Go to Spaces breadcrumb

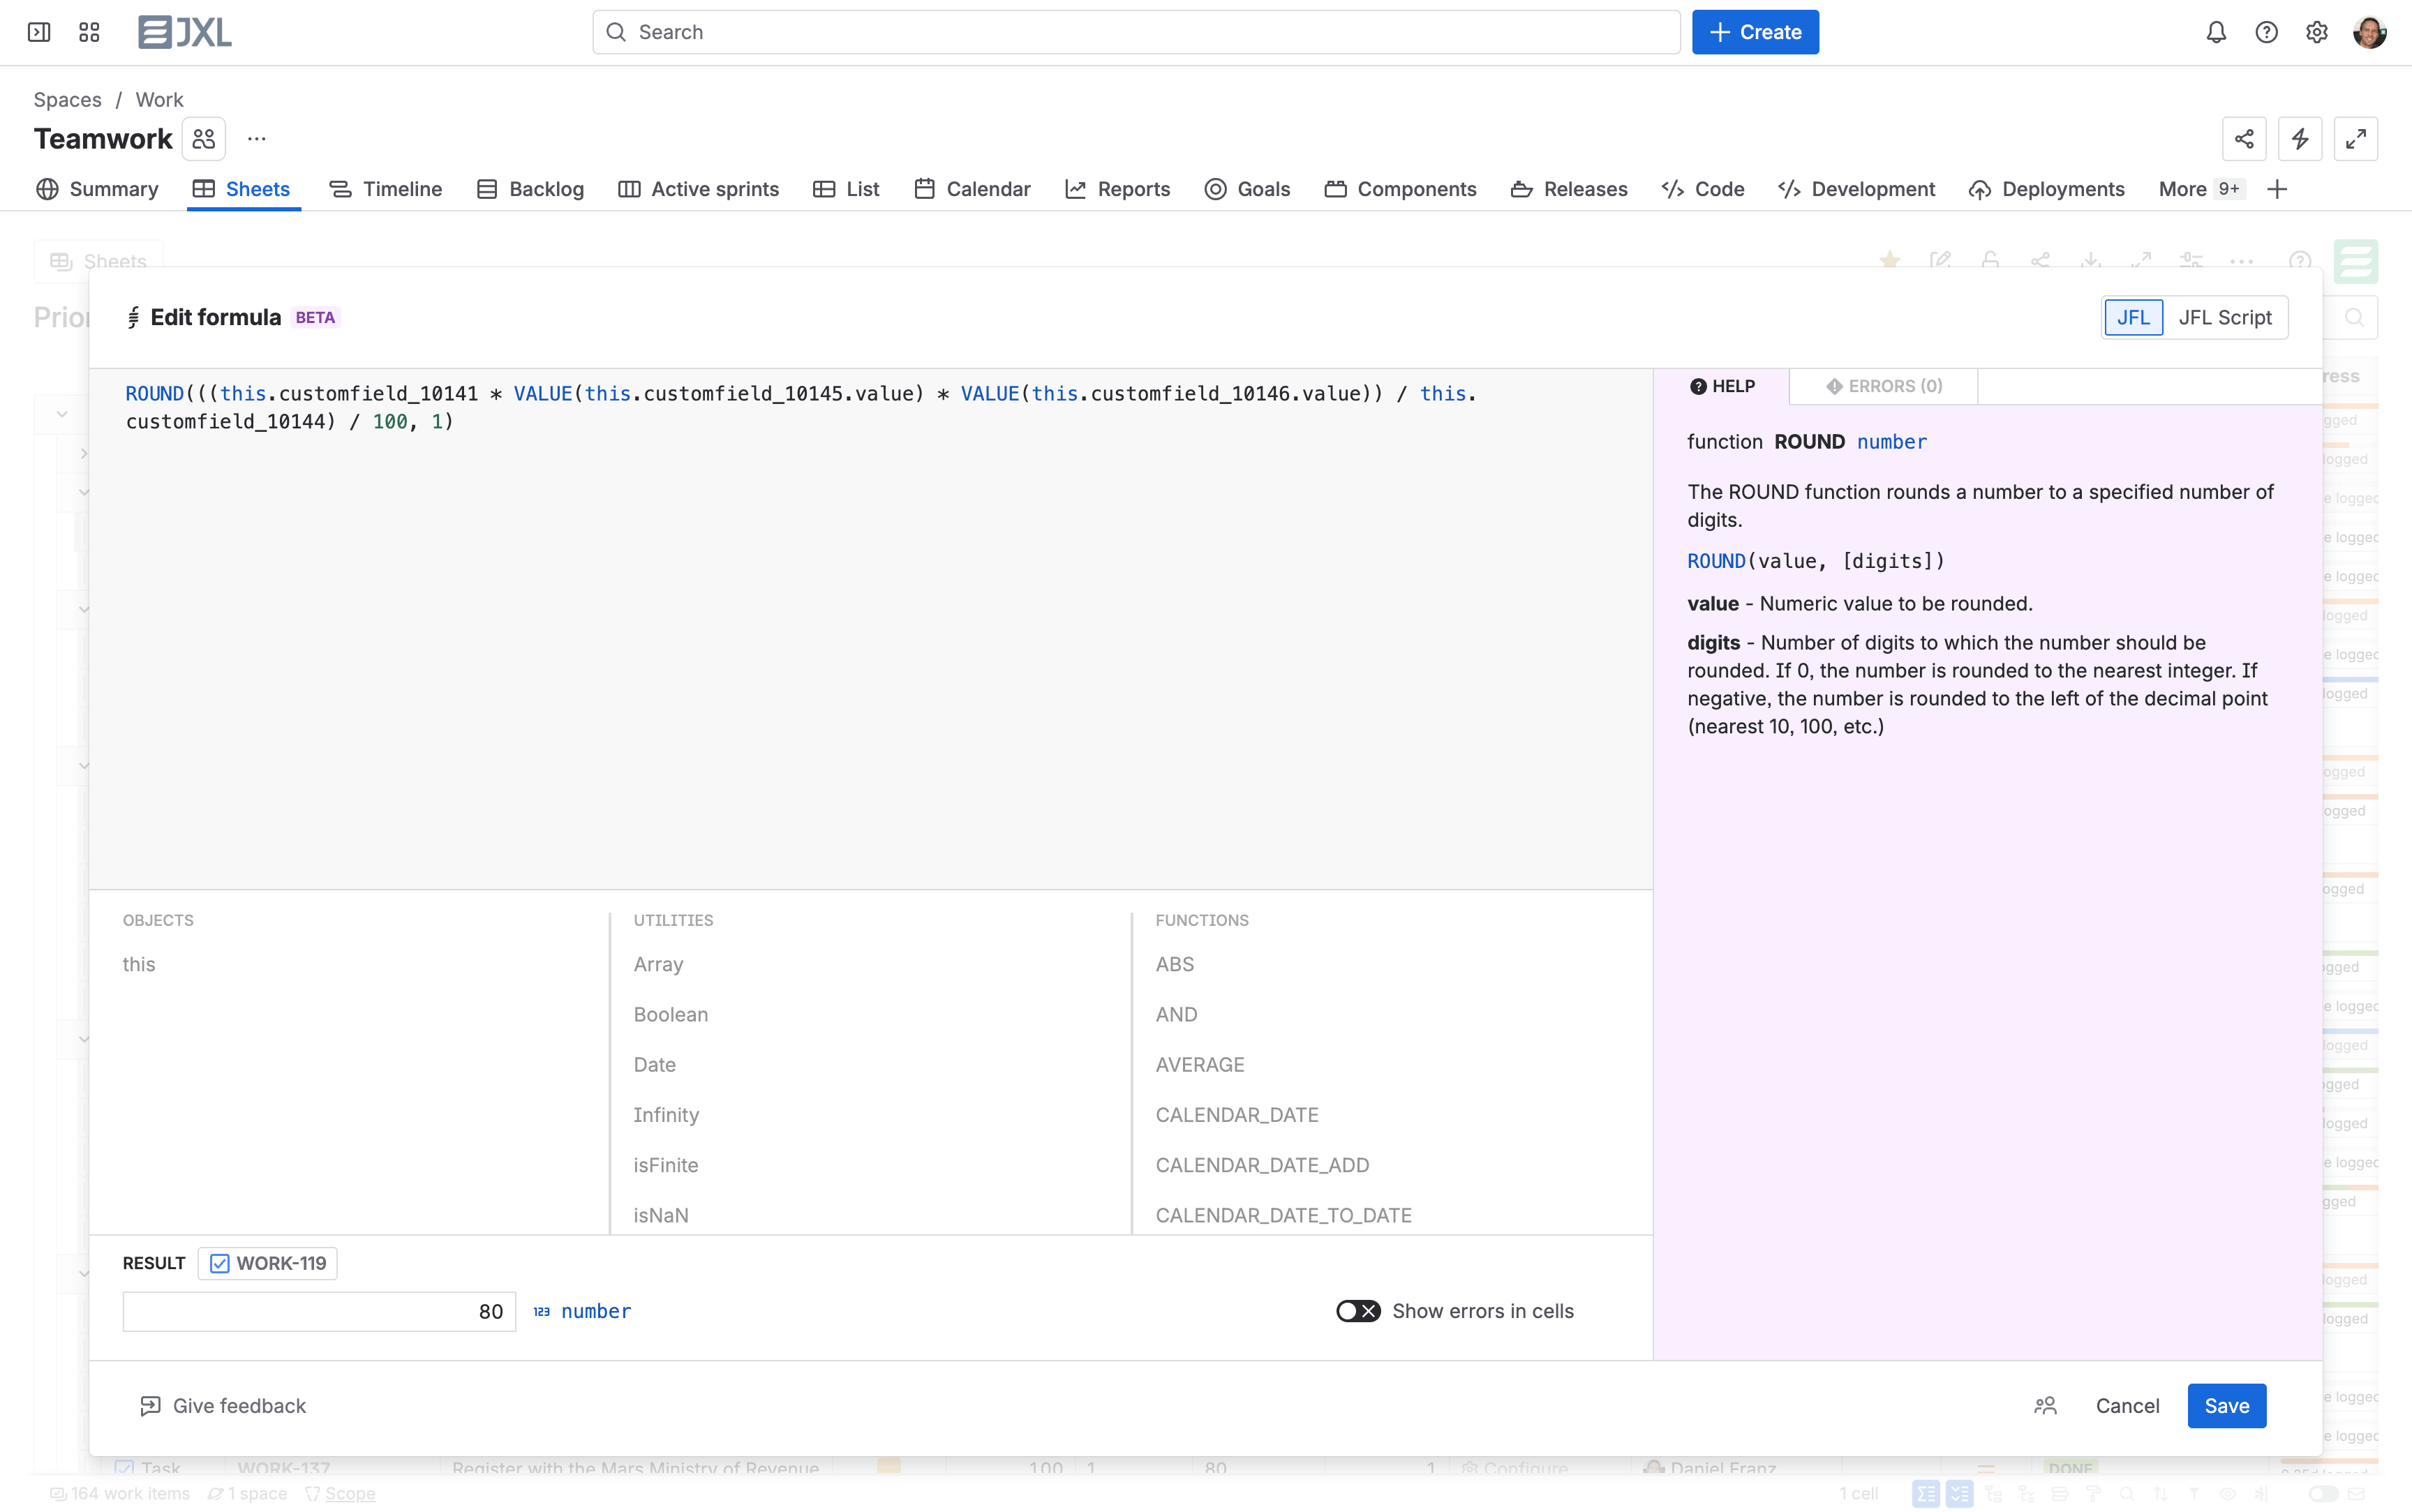[x=68, y=100]
